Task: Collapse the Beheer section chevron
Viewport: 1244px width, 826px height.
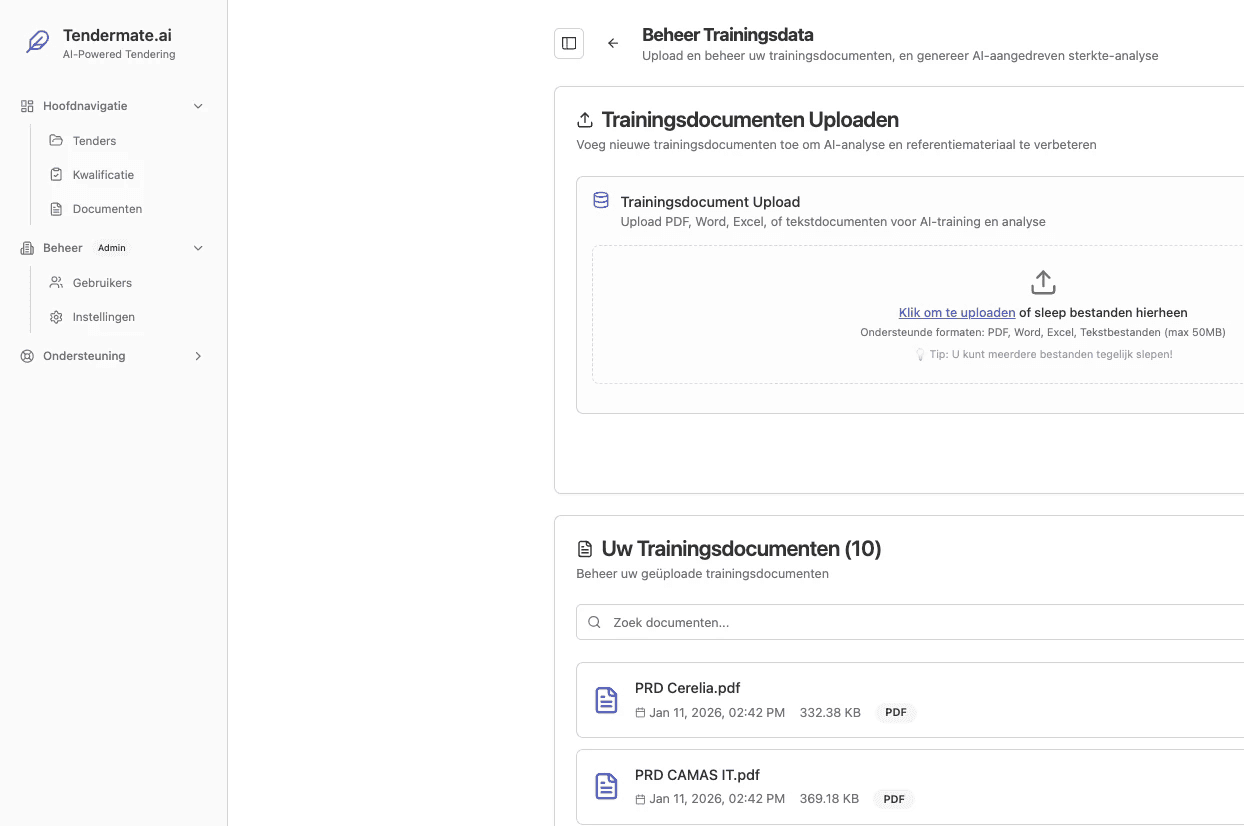Action: click(198, 248)
